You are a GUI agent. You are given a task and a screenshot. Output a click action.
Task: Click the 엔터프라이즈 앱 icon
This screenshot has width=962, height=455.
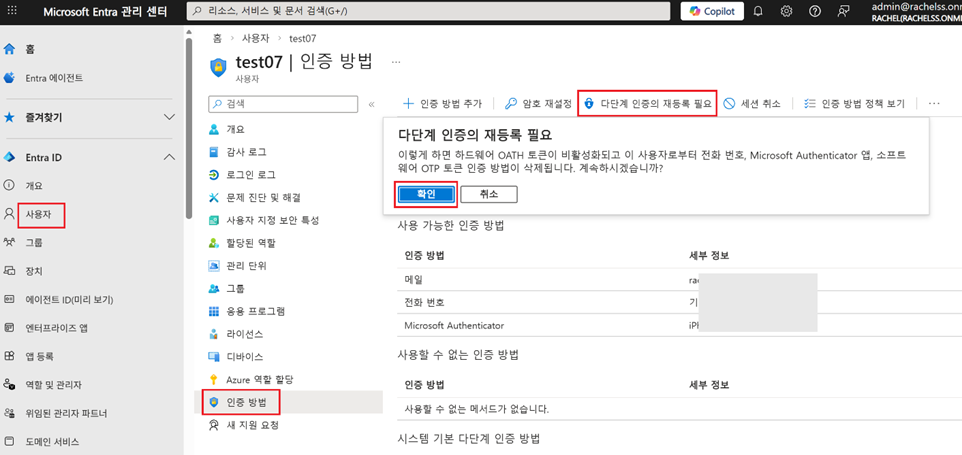click(x=9, y=327)
